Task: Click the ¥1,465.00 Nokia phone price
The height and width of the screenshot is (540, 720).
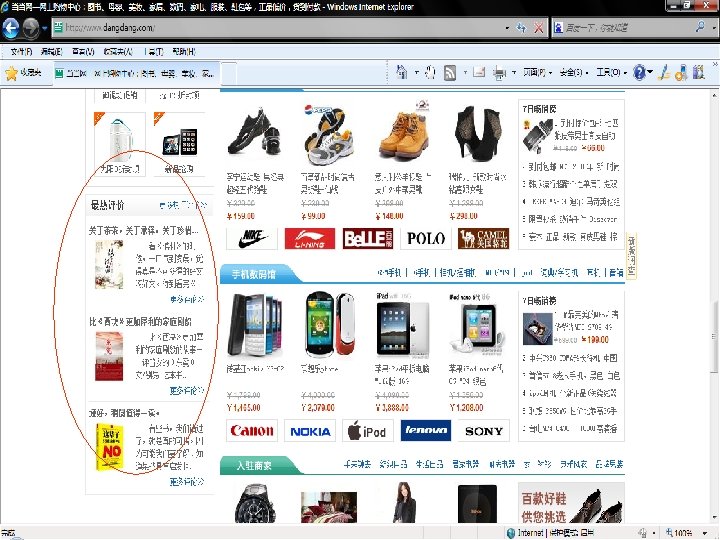Action: tap(243, 407)
